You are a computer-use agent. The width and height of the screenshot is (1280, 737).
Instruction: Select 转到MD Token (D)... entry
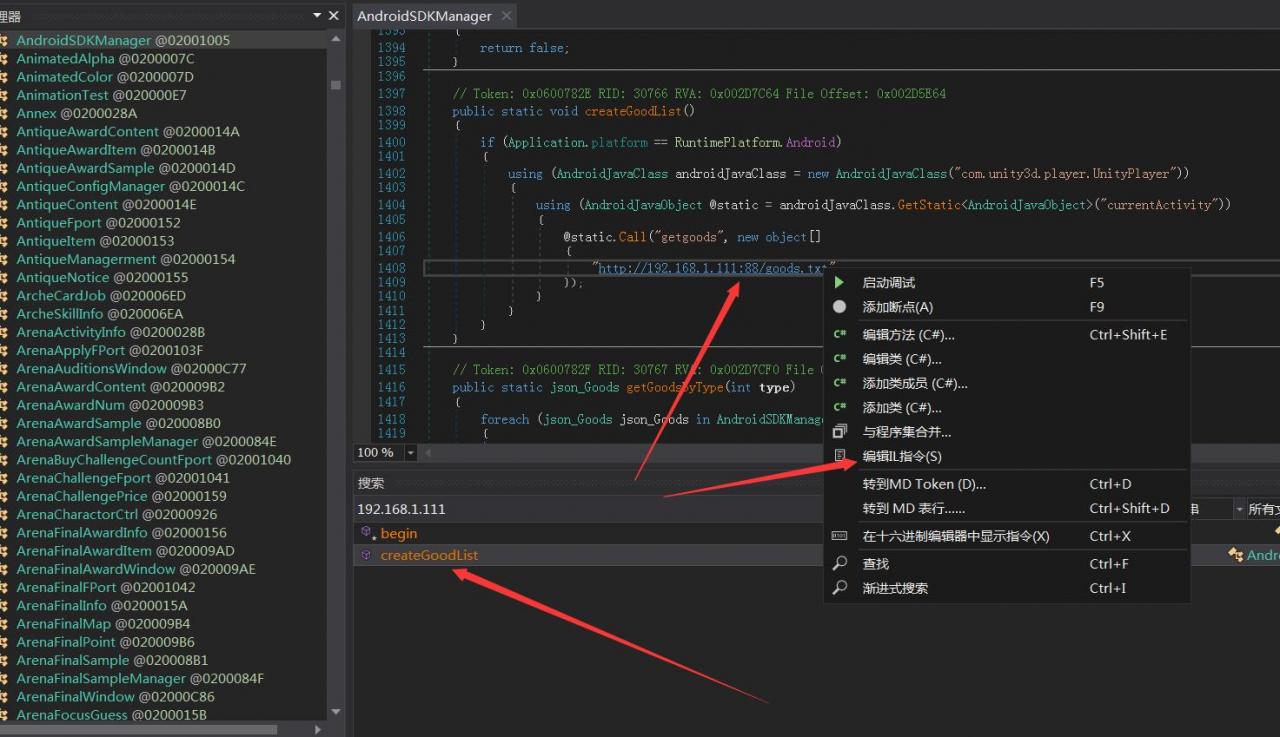(924, 484)
